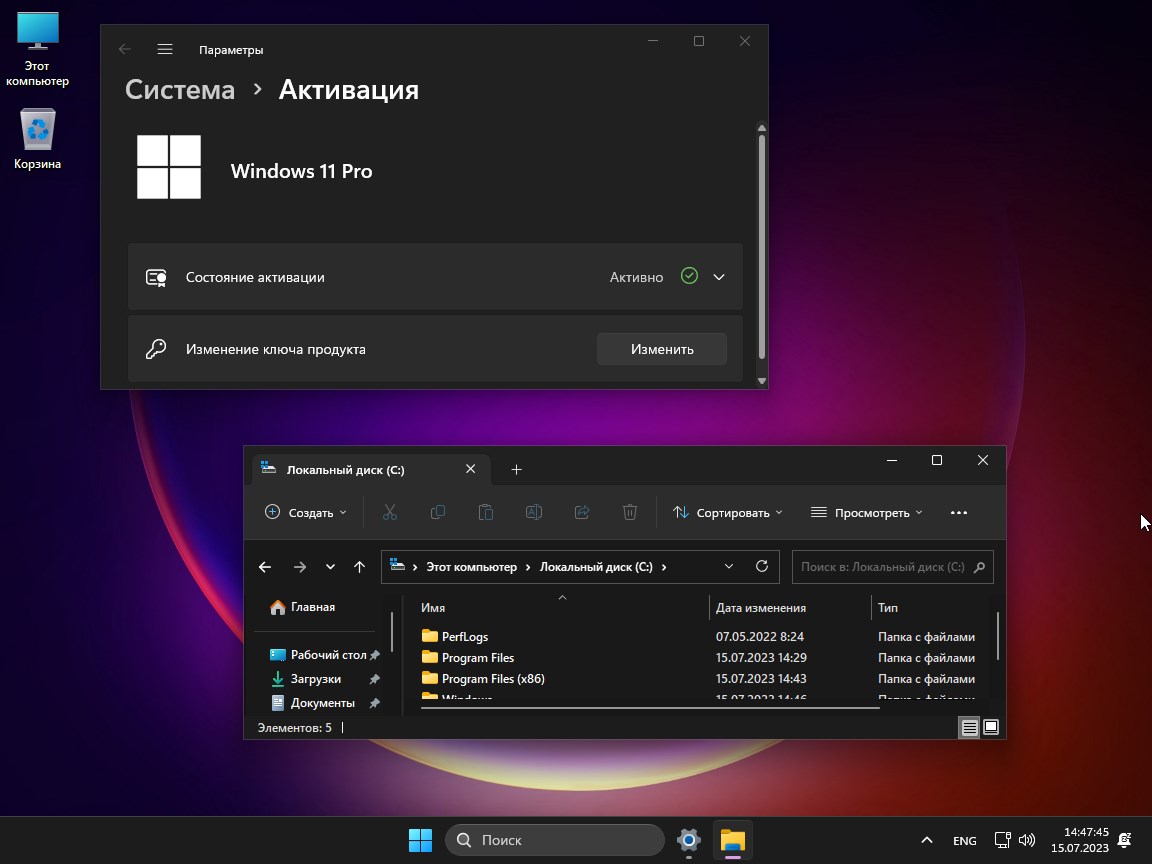Viewport: 1152px width, 864px height.
Task: Click the volume speaker icon in system tray
Action: tap(1027, 840)
